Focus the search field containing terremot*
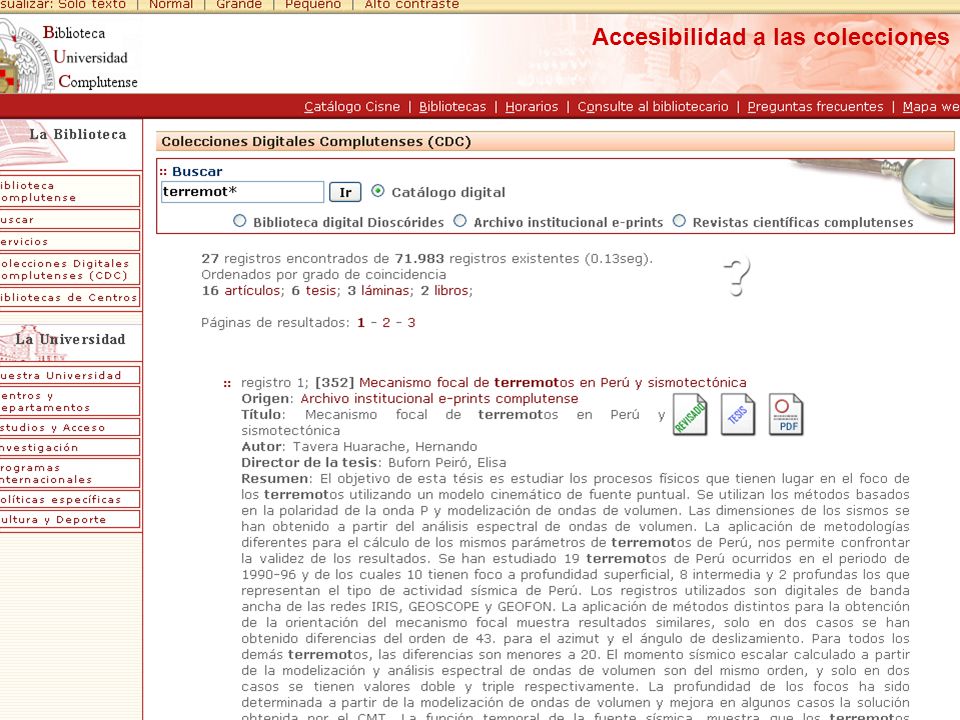This screenshot has width=960, height=720. (x=242, y=192)
